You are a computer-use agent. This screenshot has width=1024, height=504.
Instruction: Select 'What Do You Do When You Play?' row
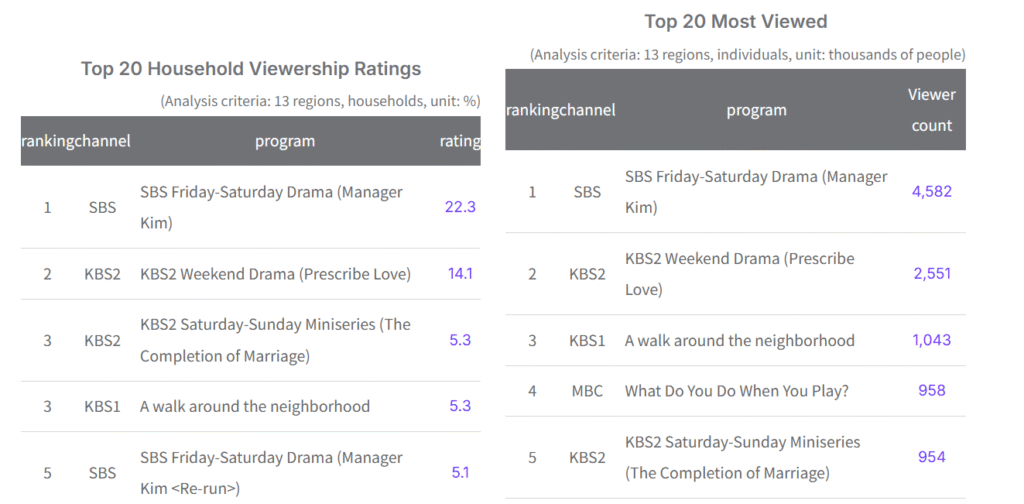pos(735,391)
